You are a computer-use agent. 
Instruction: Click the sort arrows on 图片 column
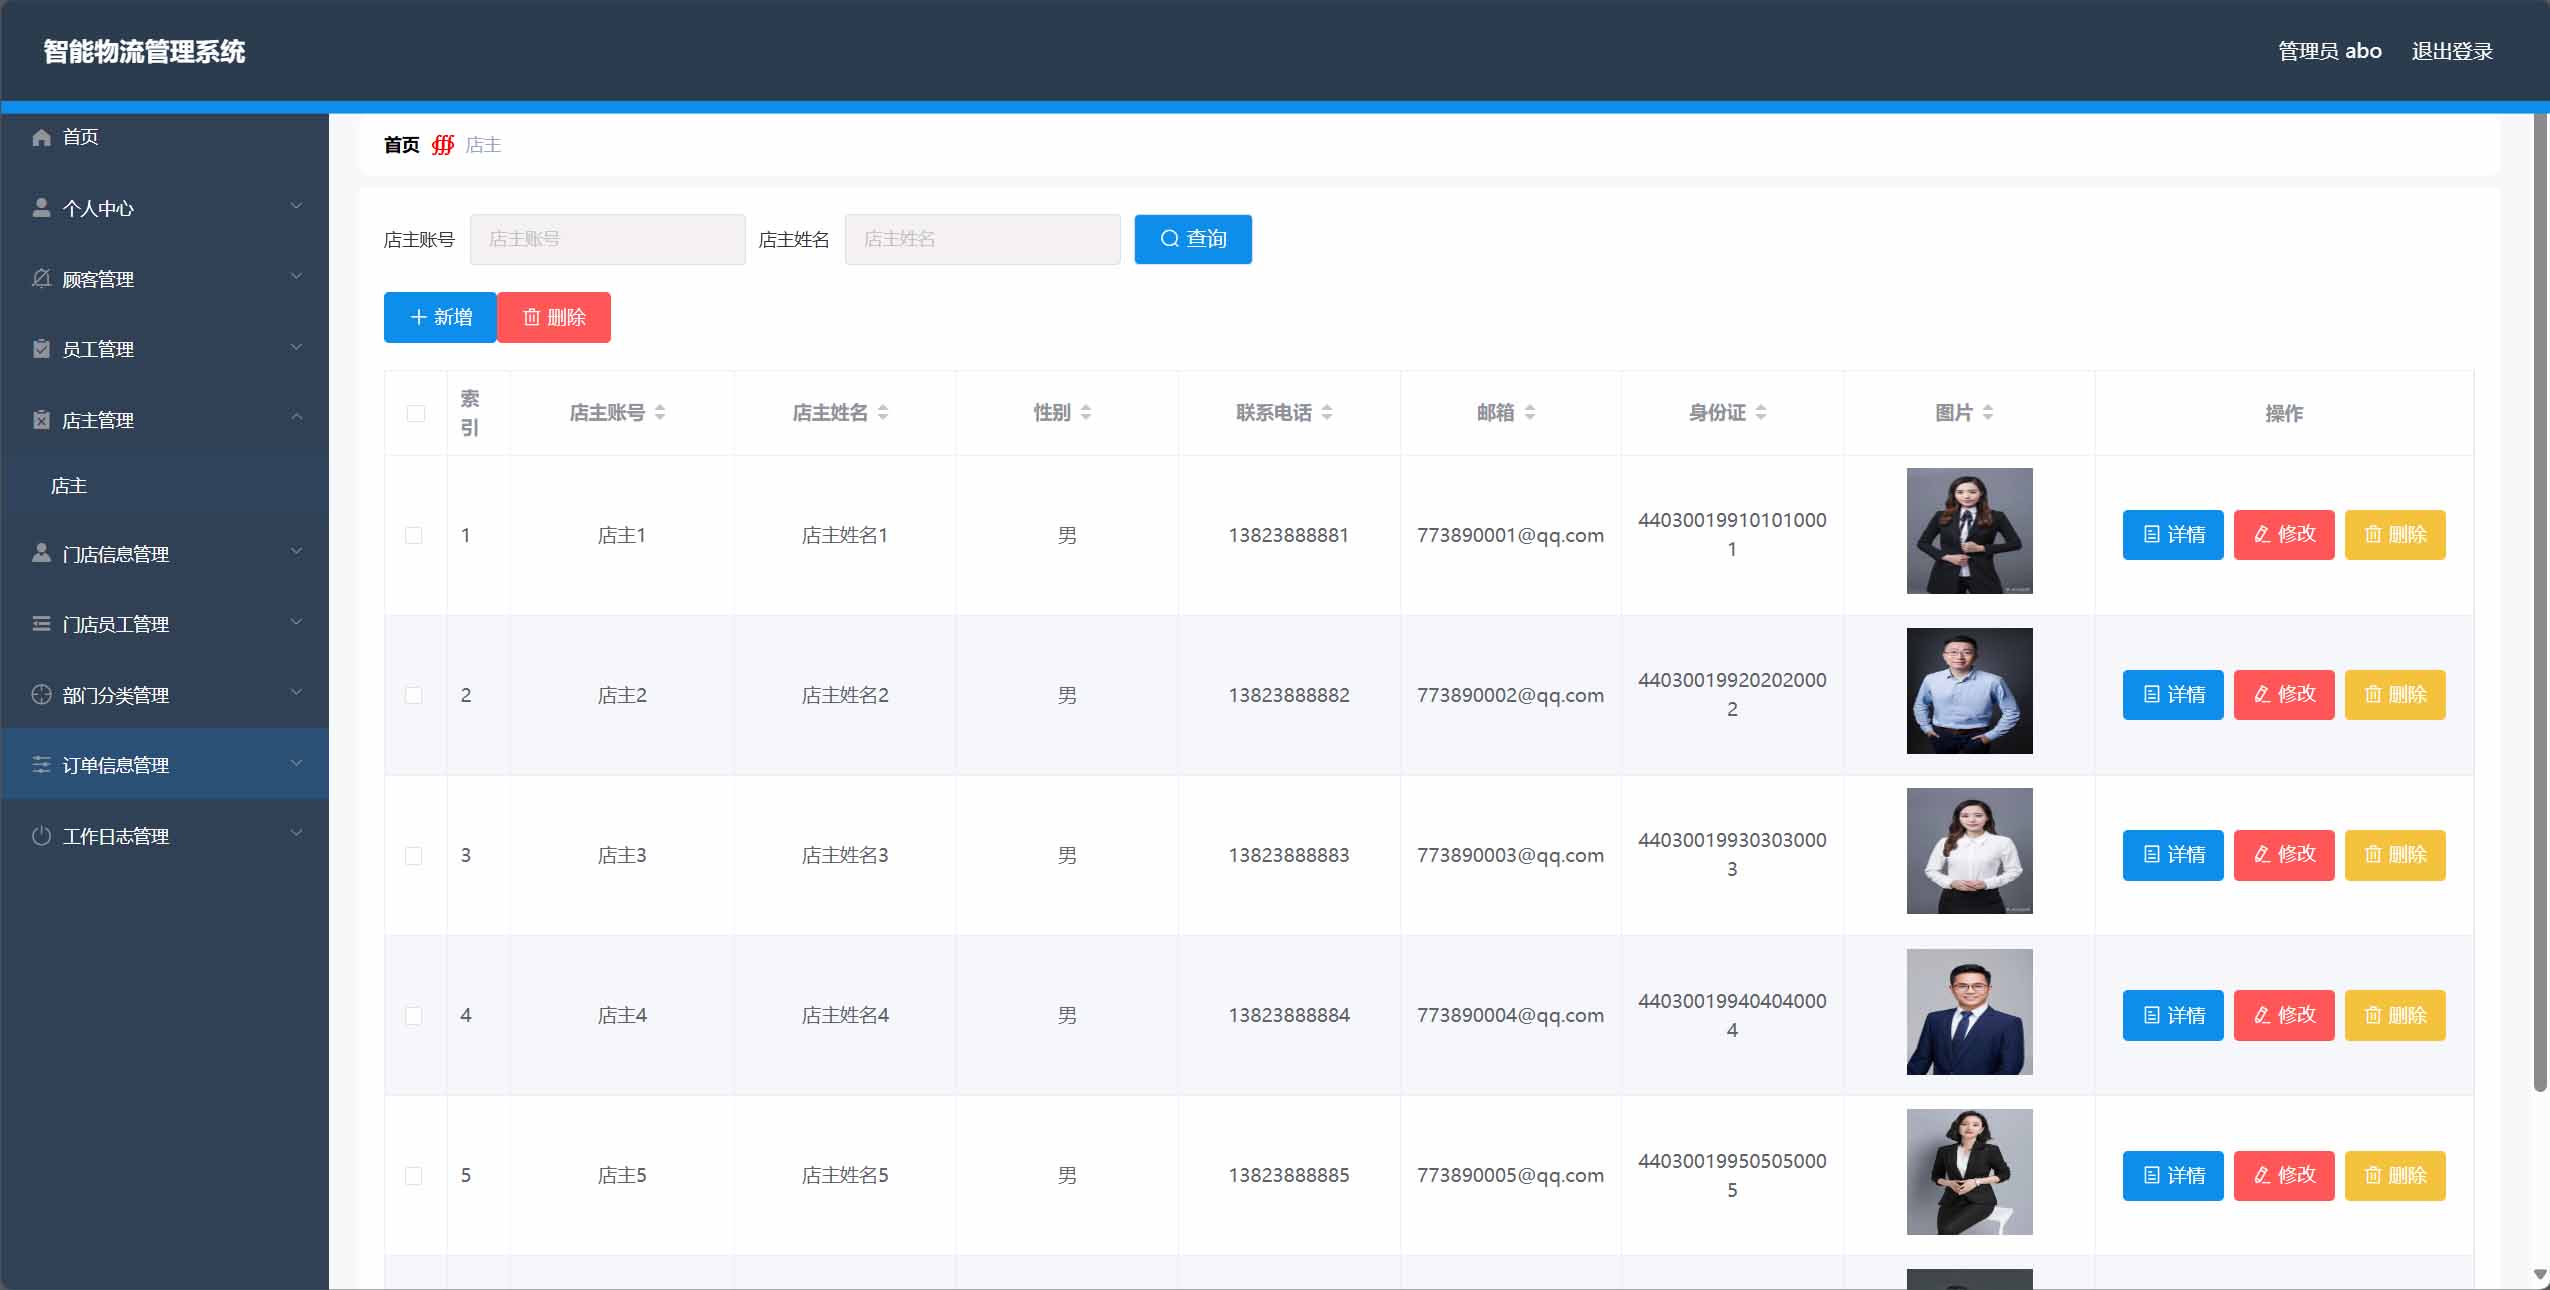[1988, 413]
